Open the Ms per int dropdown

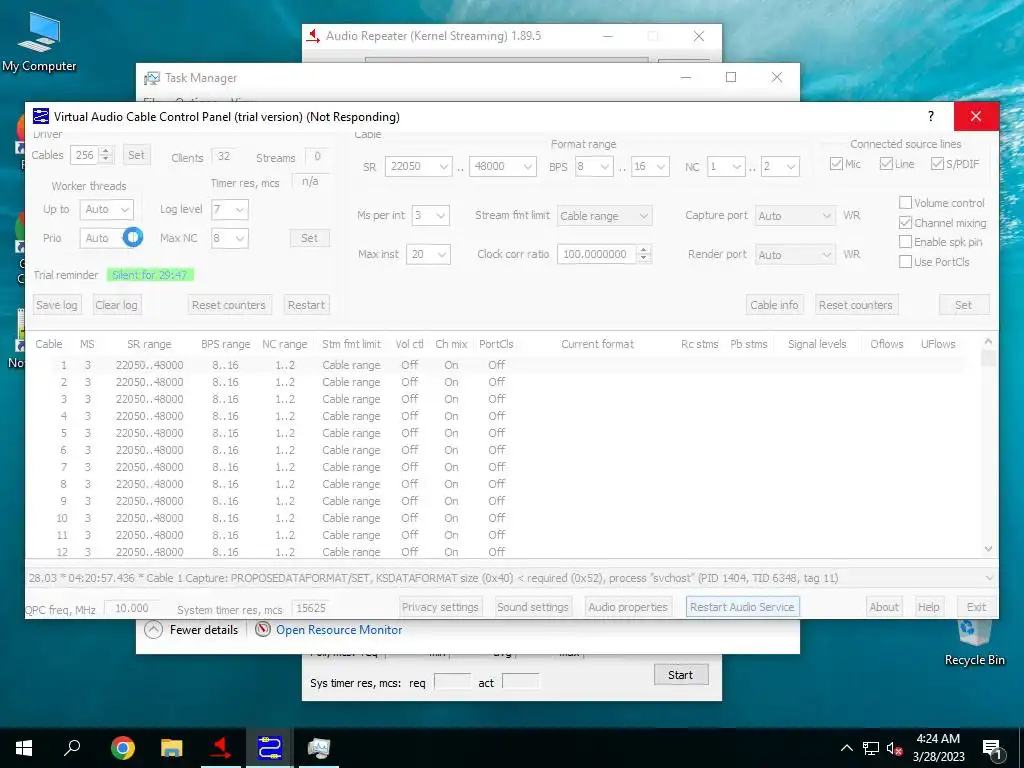430,216
